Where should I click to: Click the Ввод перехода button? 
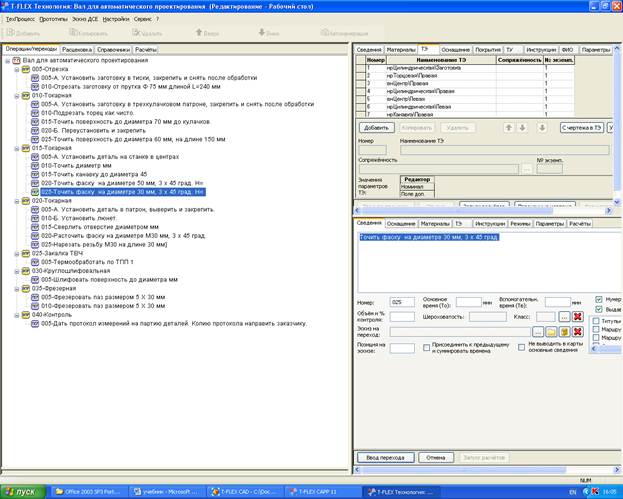[x=385, y=458]
